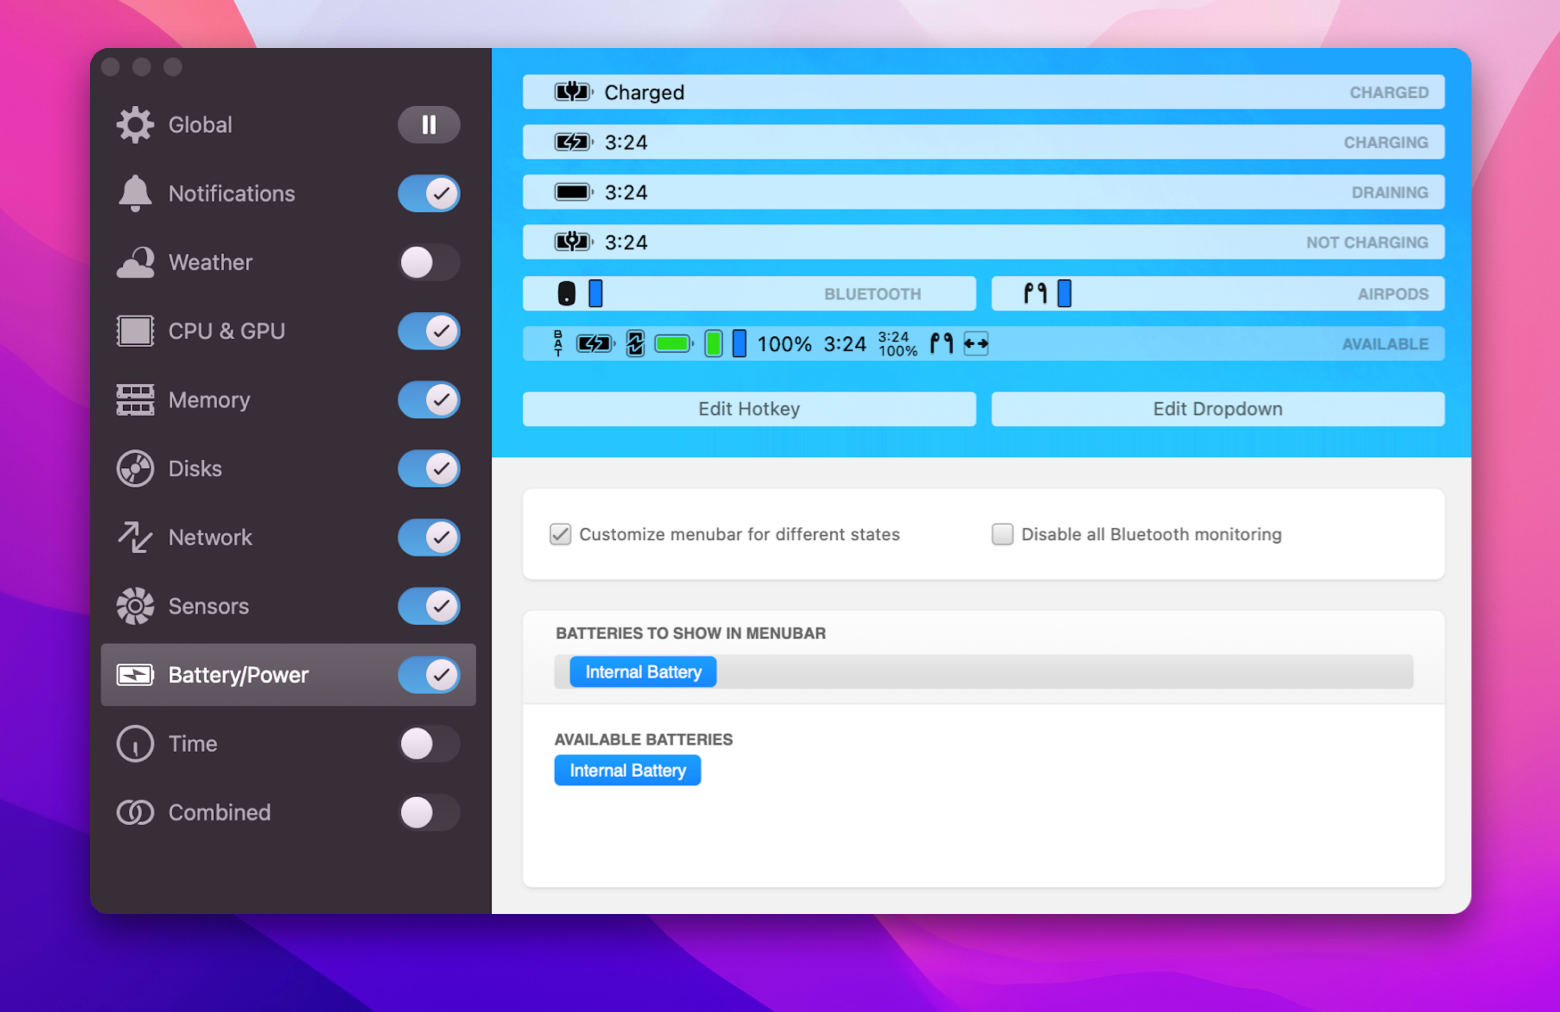This screenshot has height=1012, width=1560.
Task: Click the Notifications bell icon
Action: pyautogui.click(x=135, y=193)
